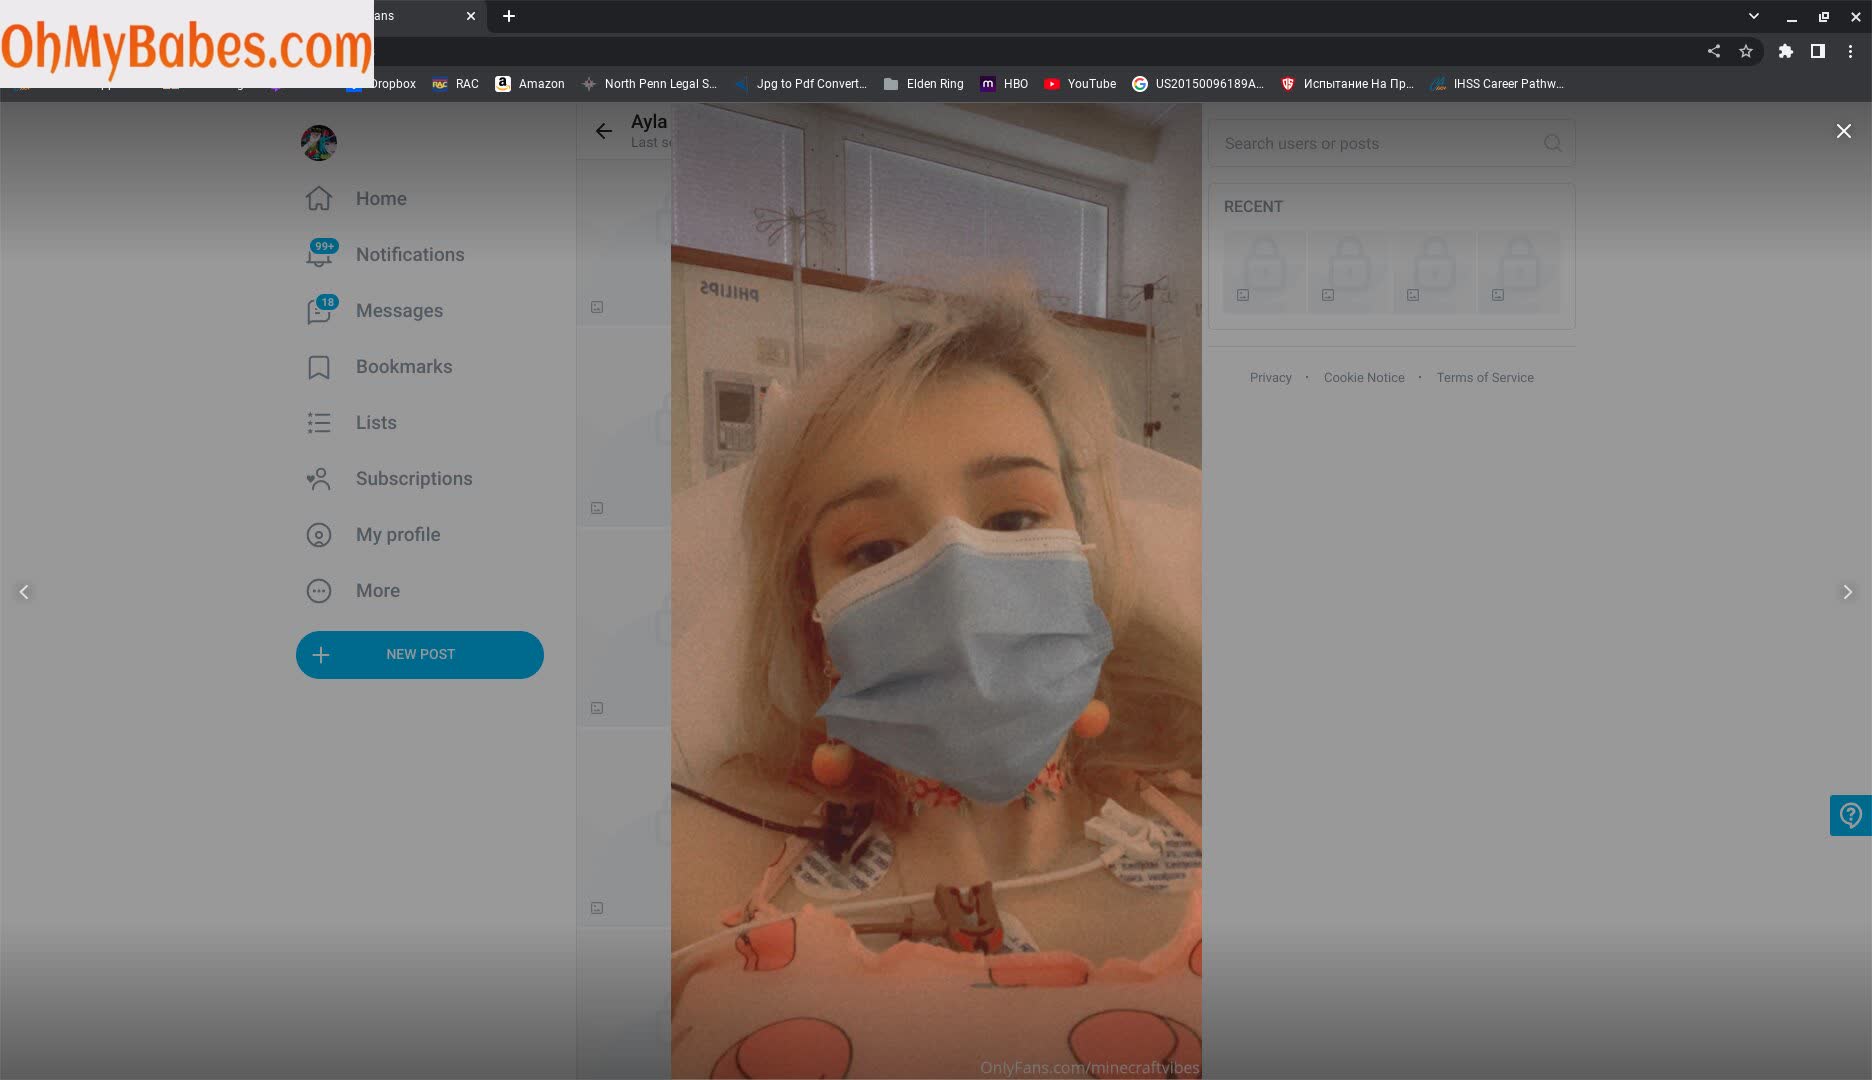Open North Penn Legal S... bookmark
This screenshot has width=1872, height=1080.
click(x=649, y=84)
